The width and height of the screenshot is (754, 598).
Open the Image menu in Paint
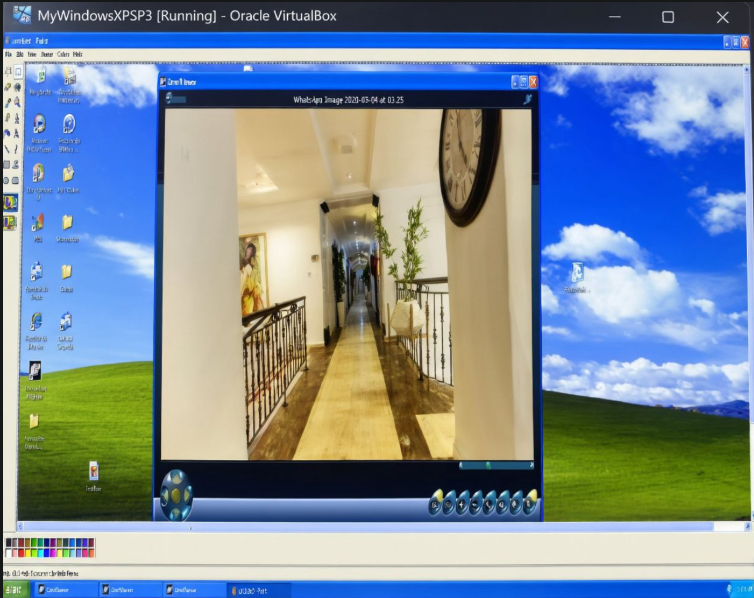(x=46, y=54)
